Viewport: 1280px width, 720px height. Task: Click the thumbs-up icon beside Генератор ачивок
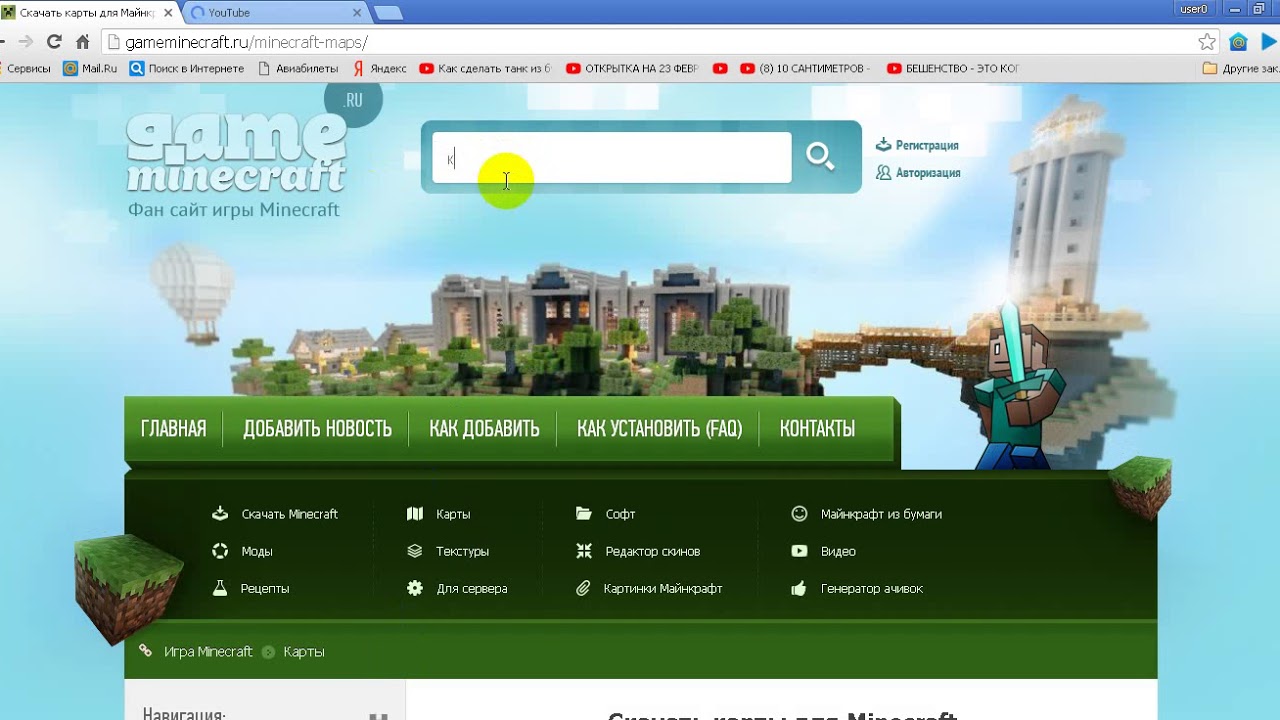799,588
